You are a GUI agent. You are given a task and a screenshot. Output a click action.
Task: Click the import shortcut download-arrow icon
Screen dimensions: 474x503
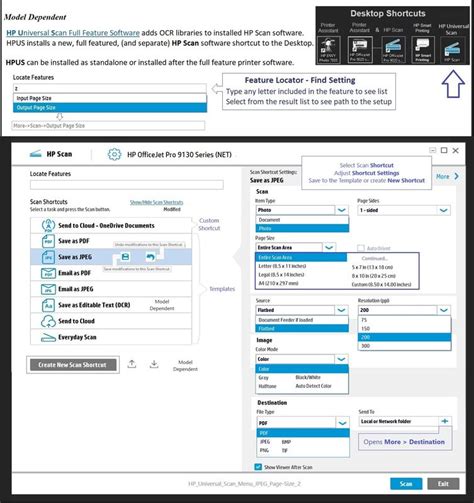click(x=154, y=364)
